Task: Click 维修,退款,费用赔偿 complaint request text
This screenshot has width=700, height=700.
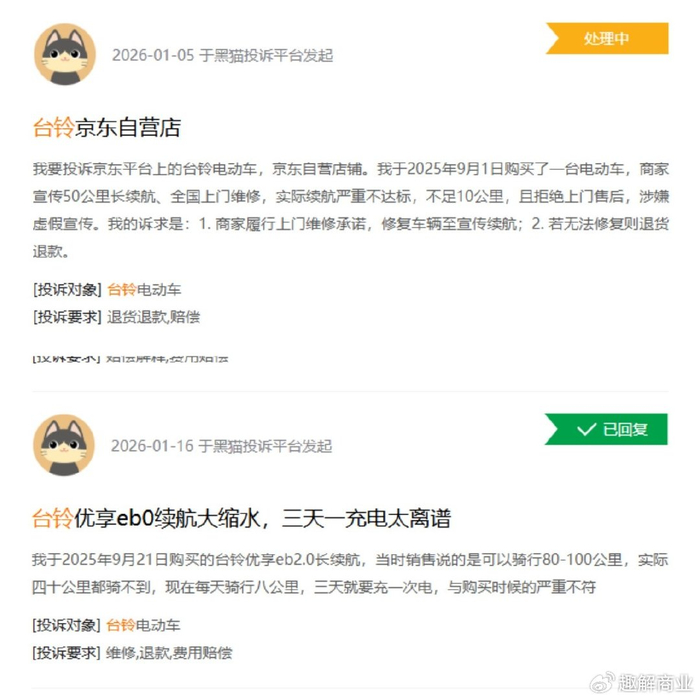Action: click(x=169, y=653)
